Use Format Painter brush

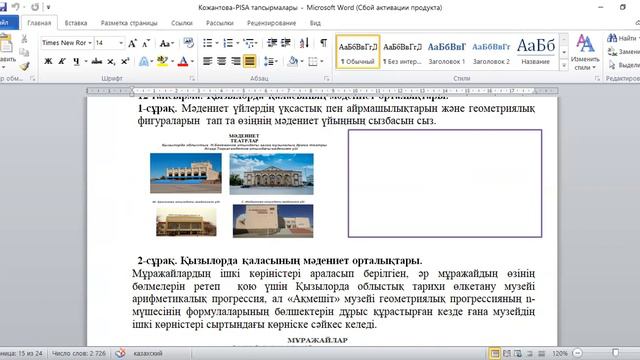click(24, 66)
